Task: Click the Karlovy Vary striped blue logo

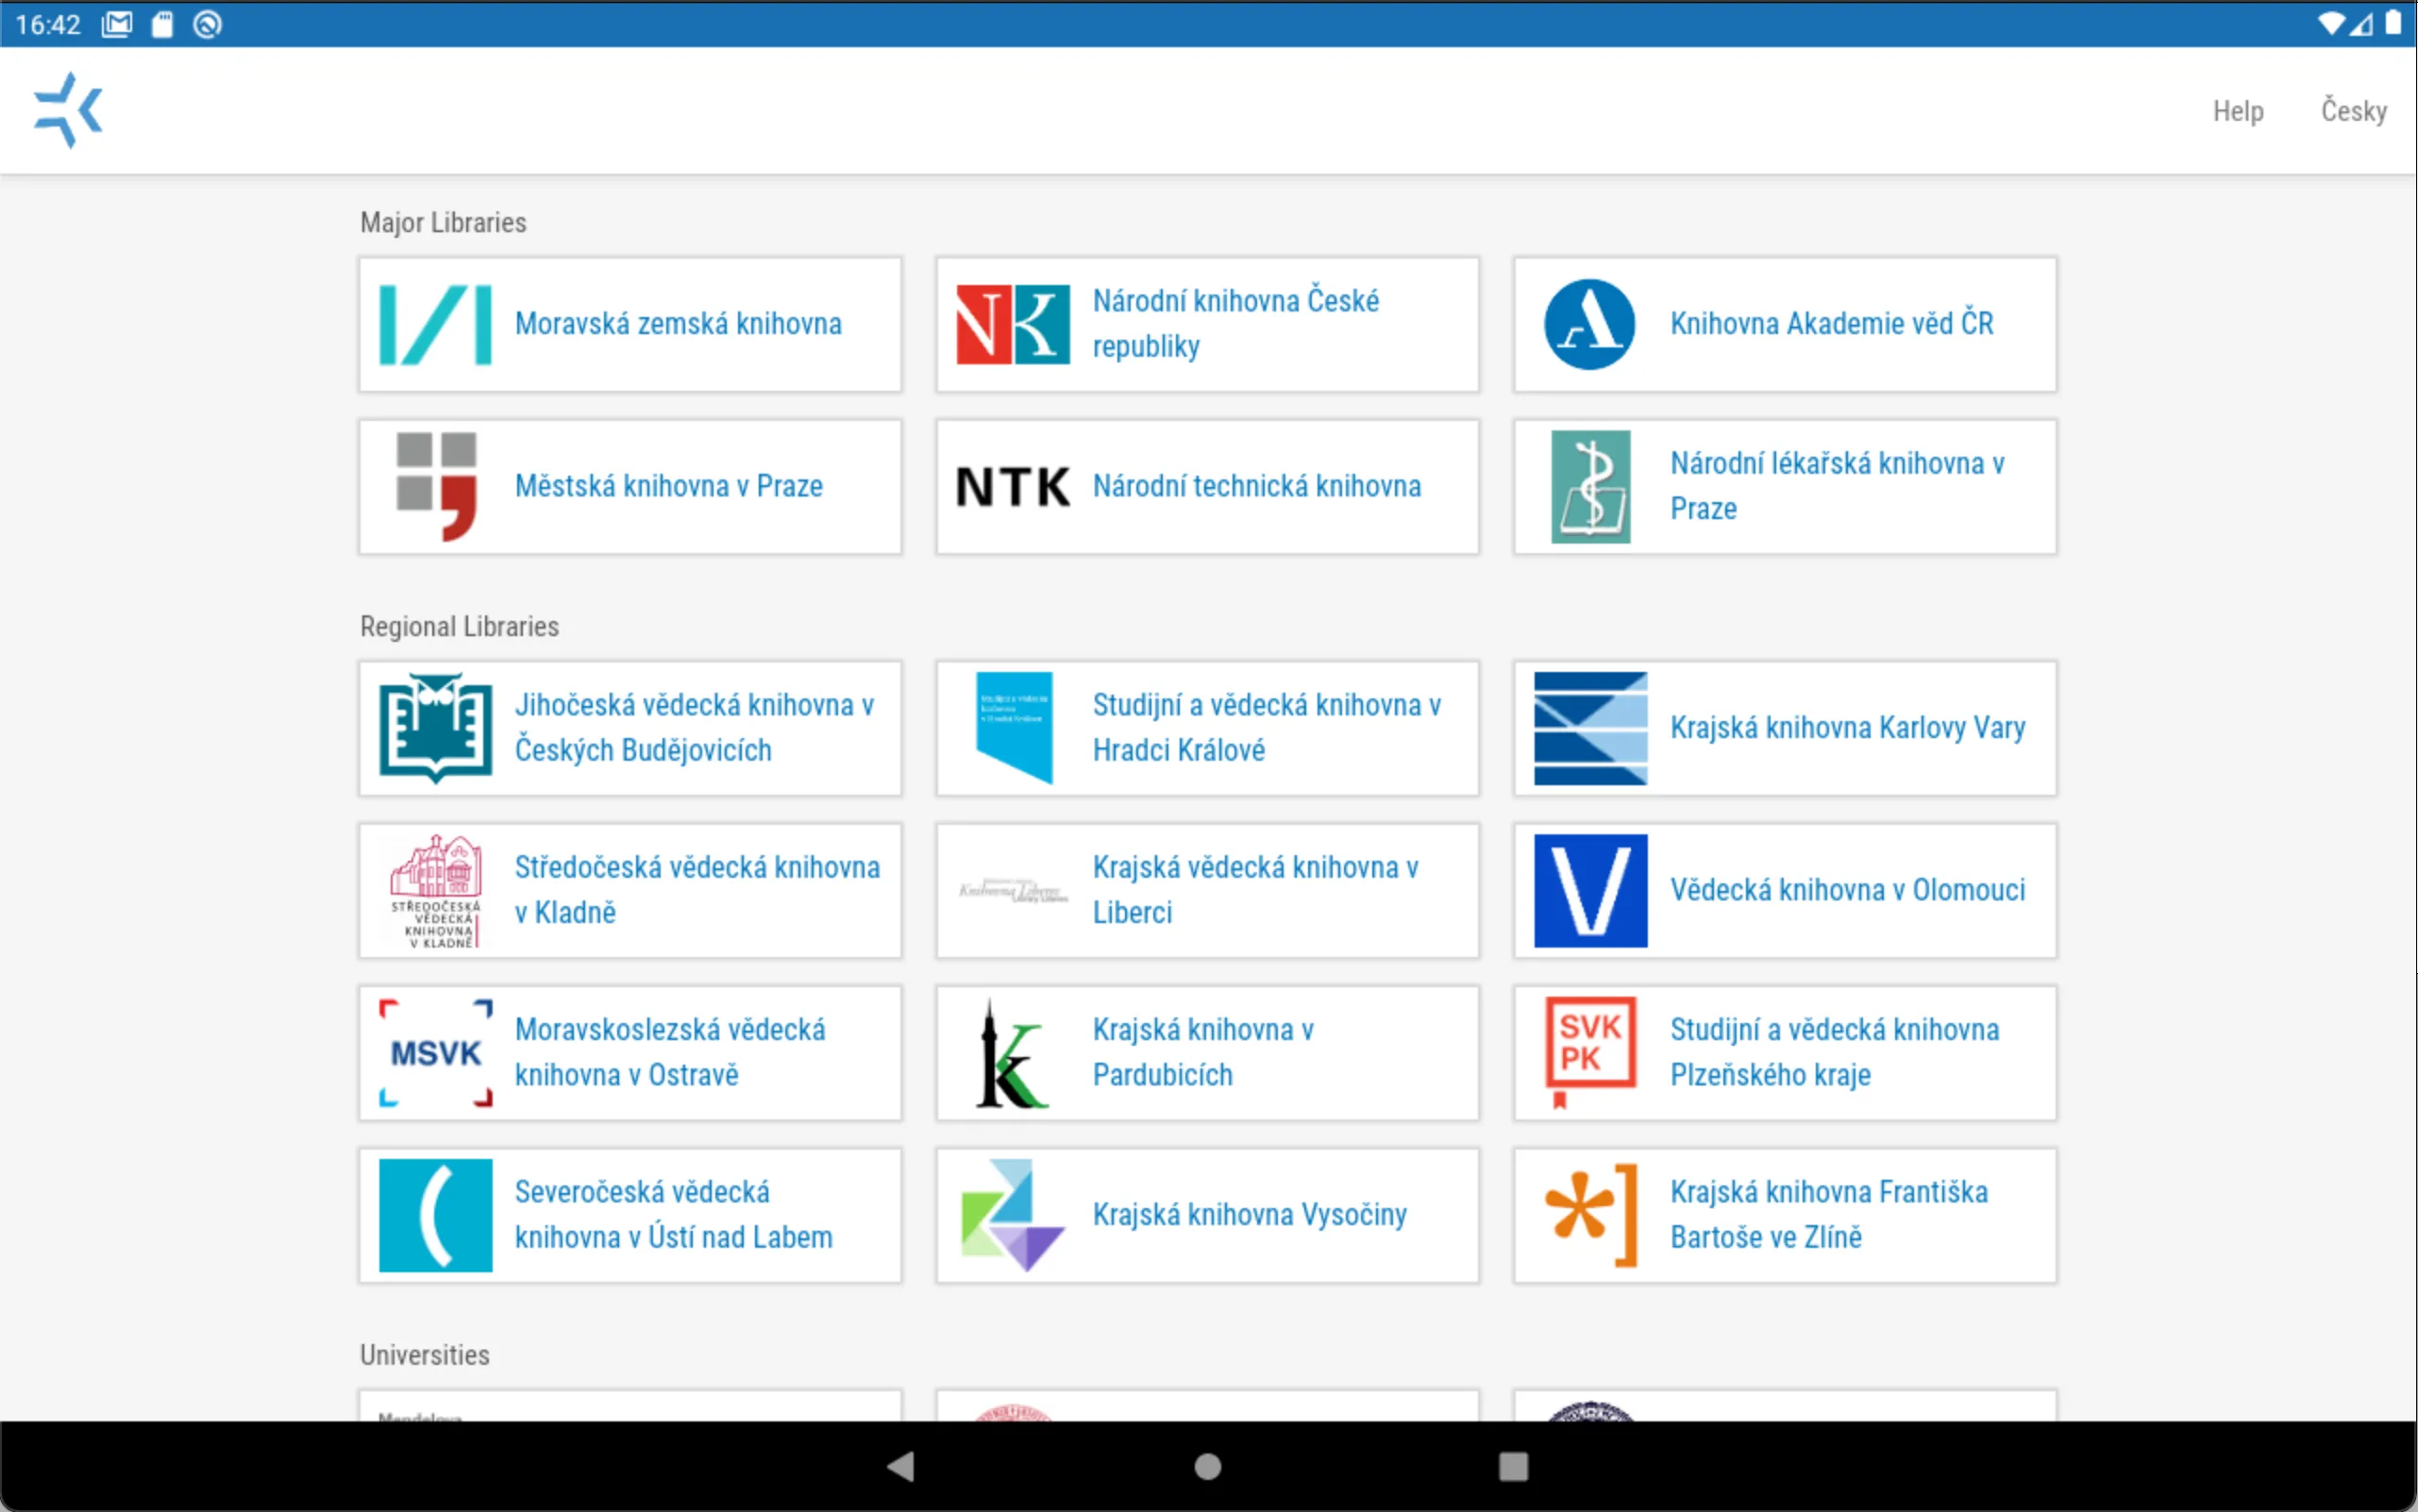Action: click(x=1591, y=728)
